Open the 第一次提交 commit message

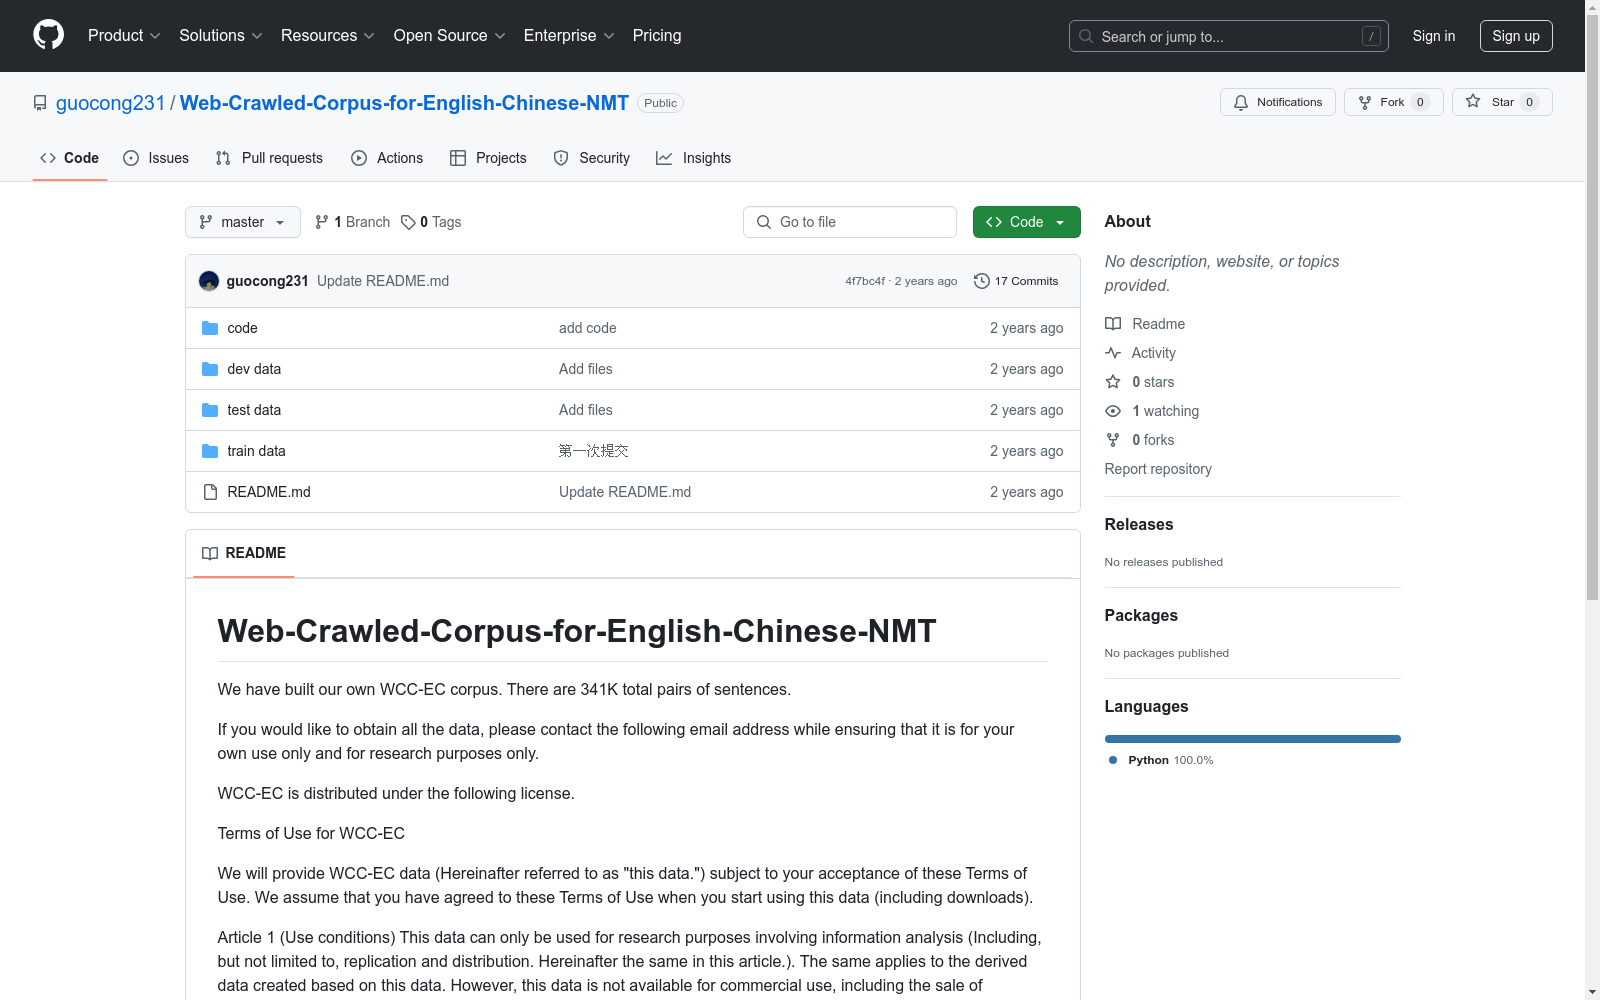point(594,451)
